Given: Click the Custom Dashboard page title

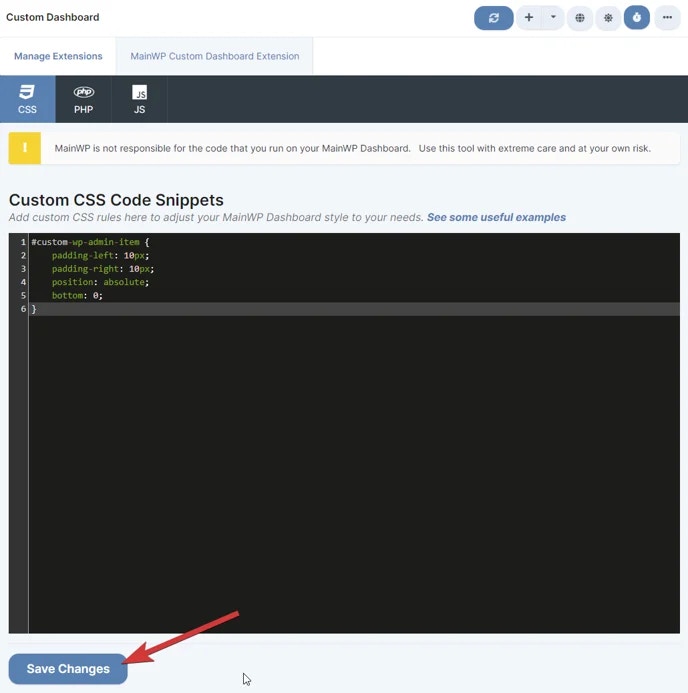Looking at the screenshot, I should coord(53,17).
